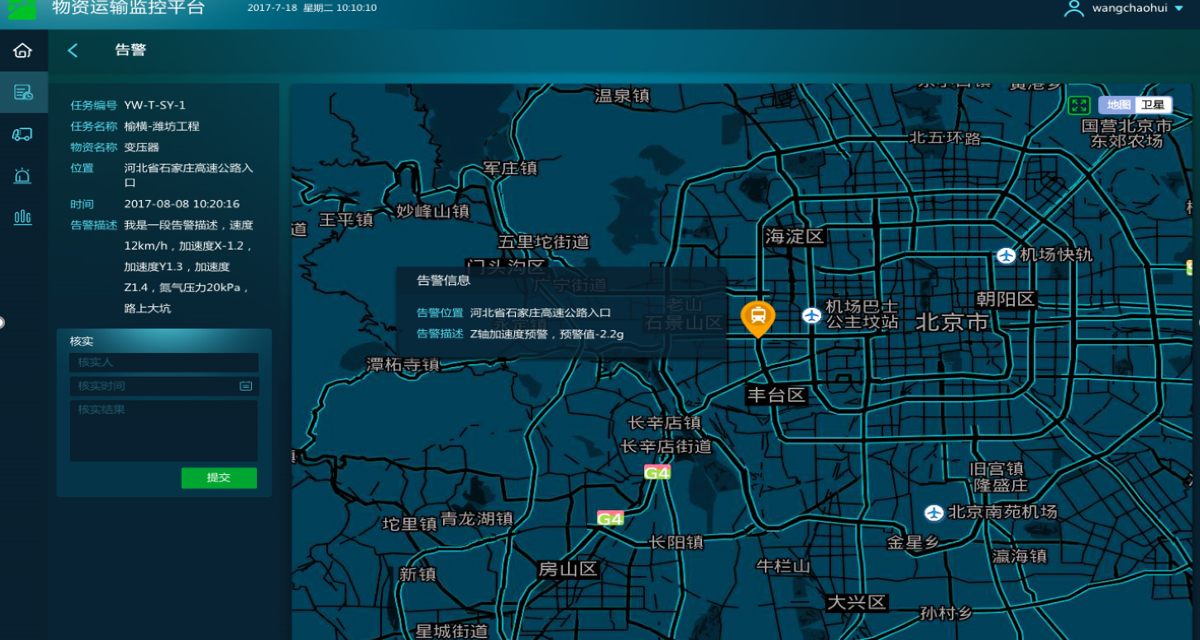Go back using the left arrow
The height and width of the screenshot is (640, 1200).
coord(72,50)
